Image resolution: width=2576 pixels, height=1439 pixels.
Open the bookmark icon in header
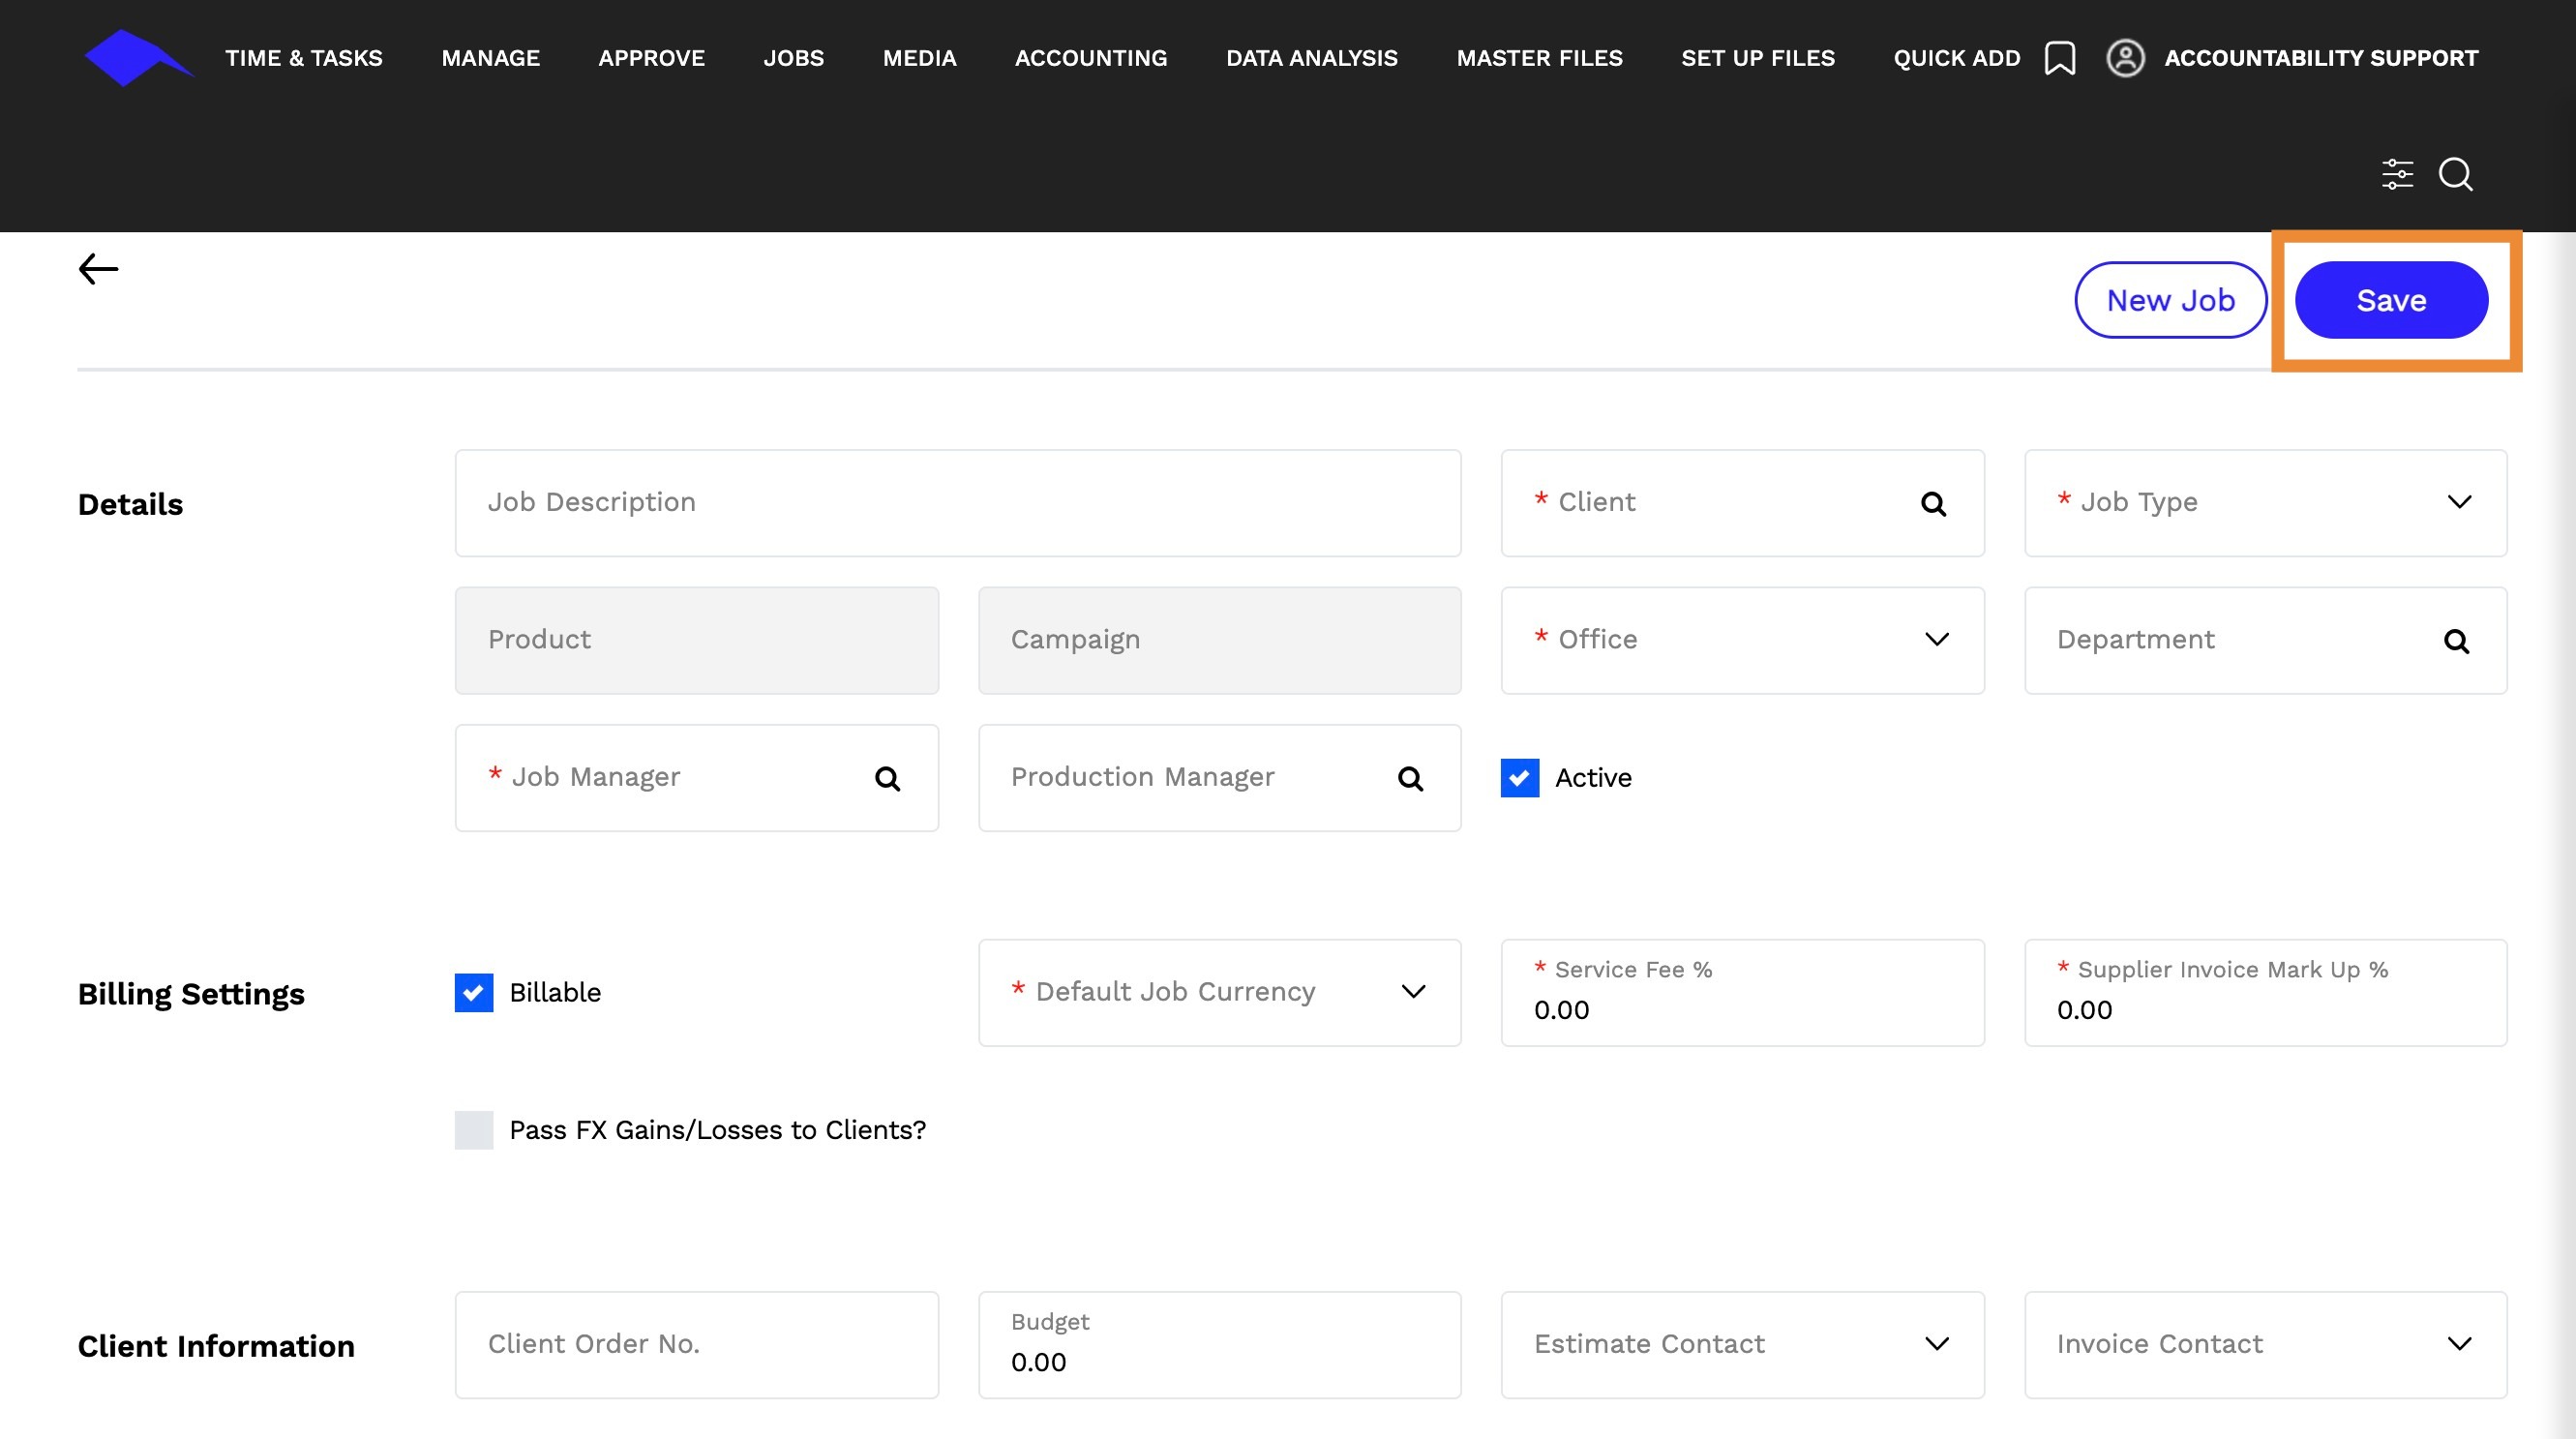click(2060, 58)
